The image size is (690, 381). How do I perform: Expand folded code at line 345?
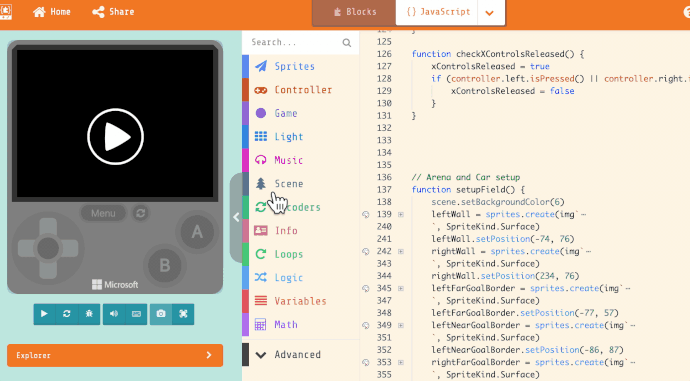(x=401, y=288)
